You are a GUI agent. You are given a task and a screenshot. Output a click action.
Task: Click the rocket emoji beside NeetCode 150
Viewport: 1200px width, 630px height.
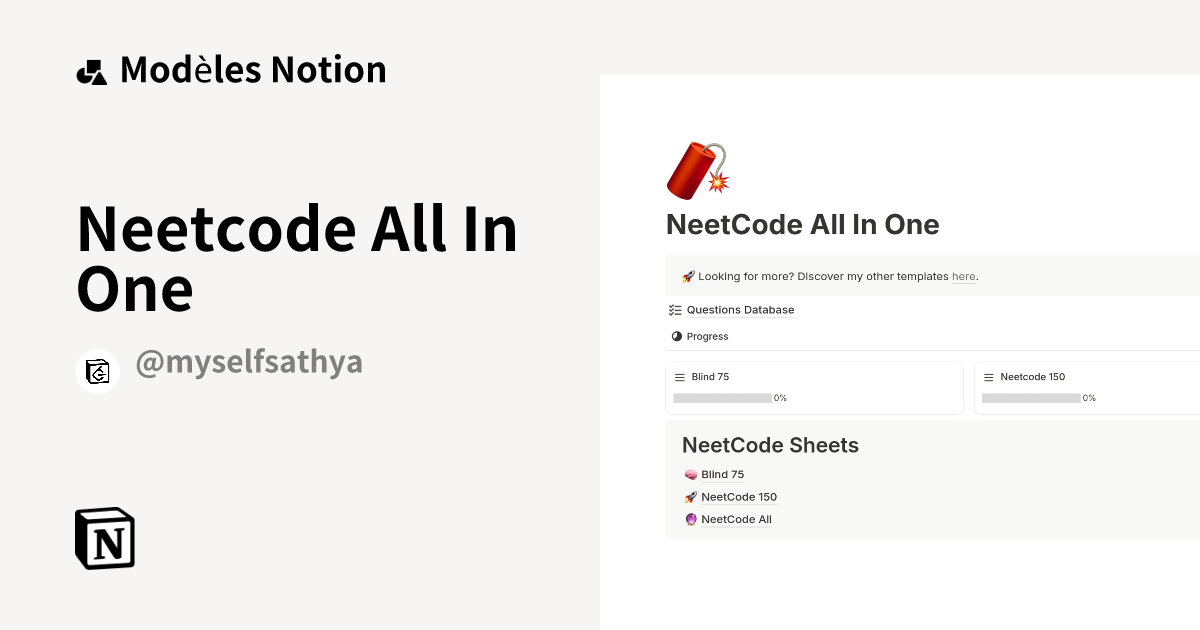[690, 497]
